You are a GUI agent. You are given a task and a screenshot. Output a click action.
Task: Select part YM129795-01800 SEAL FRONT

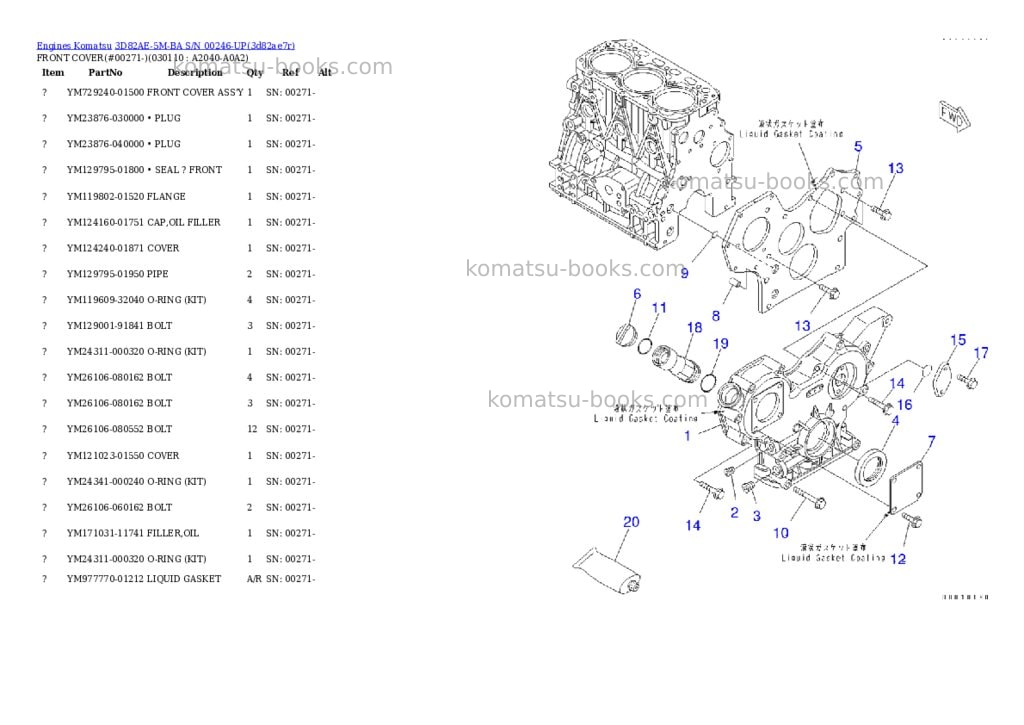point(144,170)
